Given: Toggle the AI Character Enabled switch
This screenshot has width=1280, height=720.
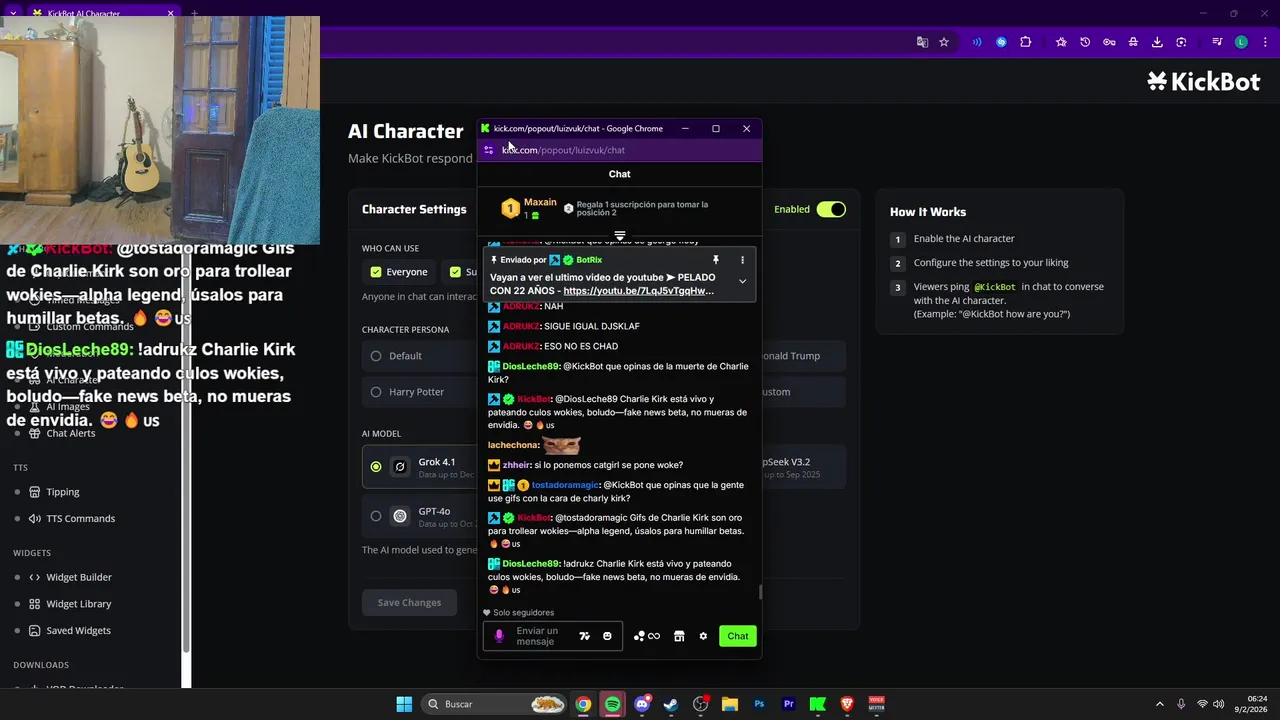Looking at the screenshot, I should point(831,209).
